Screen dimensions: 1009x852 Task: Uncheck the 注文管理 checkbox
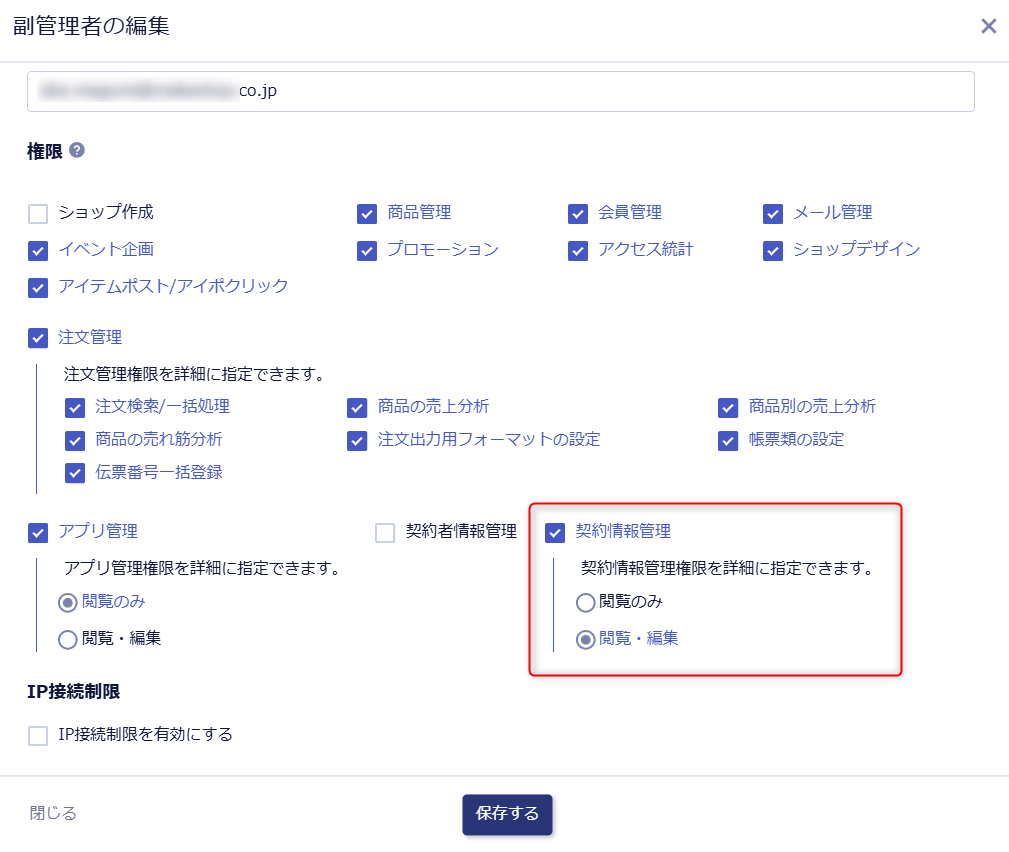click(x=38, y=338)
